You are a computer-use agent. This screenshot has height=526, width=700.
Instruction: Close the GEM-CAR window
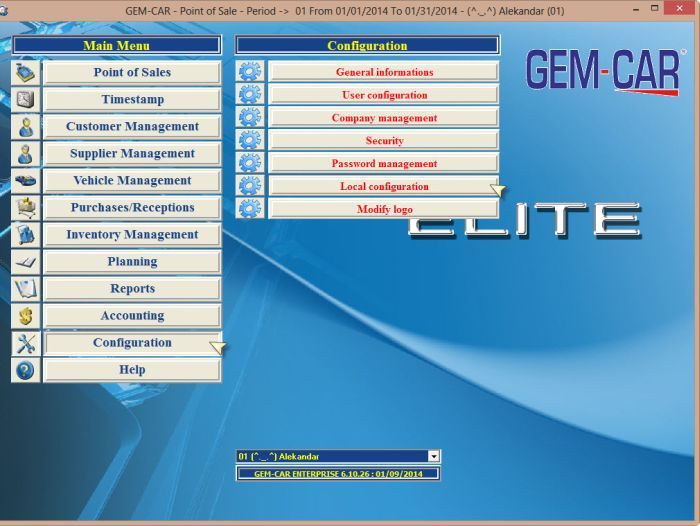[x=679, y=8]
